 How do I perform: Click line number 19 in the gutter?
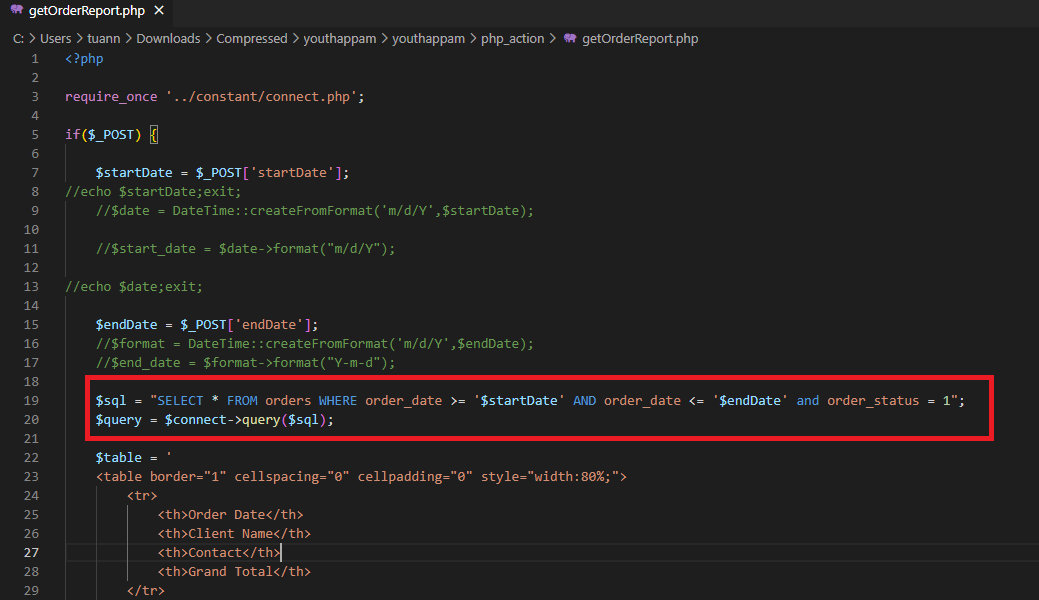31,400
